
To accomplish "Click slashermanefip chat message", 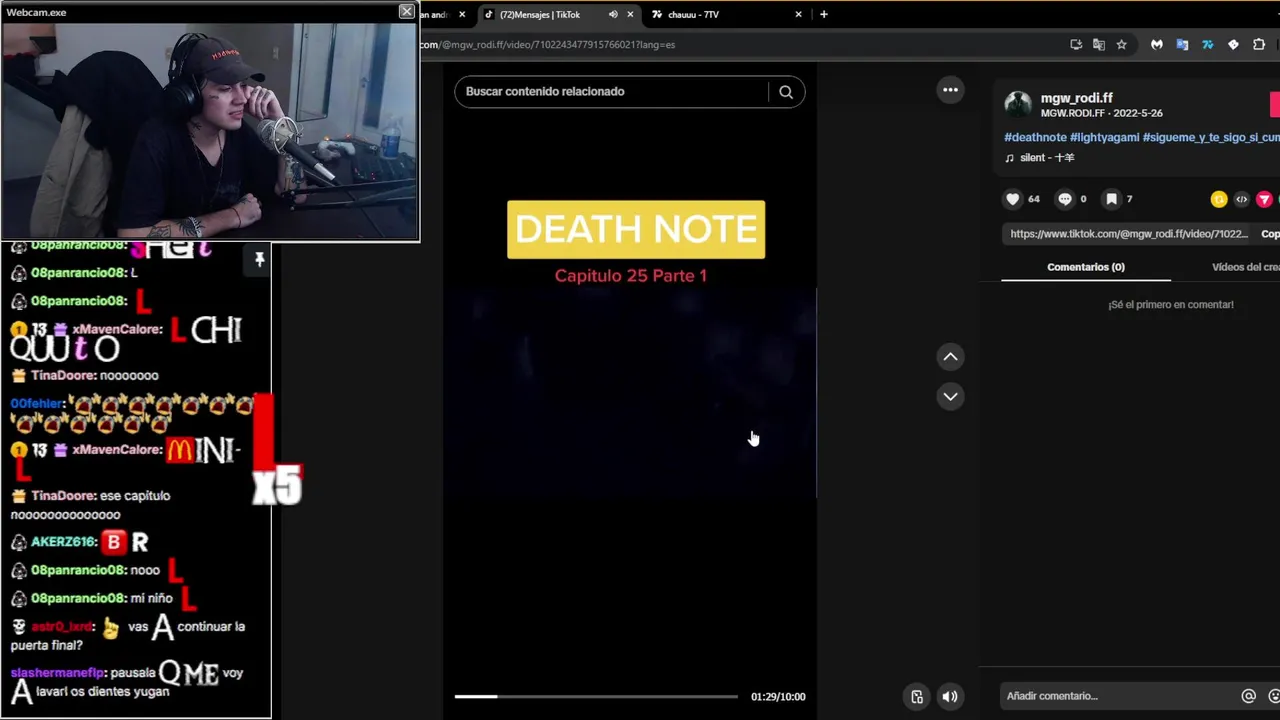I will (x=127, y=681).
